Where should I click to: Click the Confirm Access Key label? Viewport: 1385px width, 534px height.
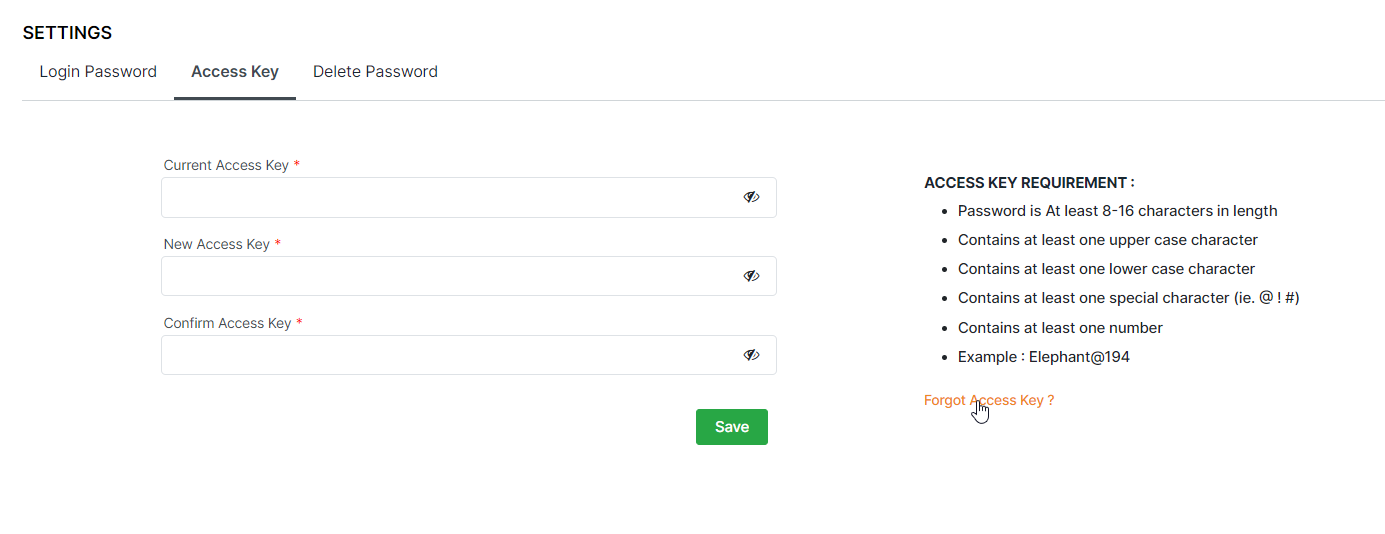(x=228, y=323)
